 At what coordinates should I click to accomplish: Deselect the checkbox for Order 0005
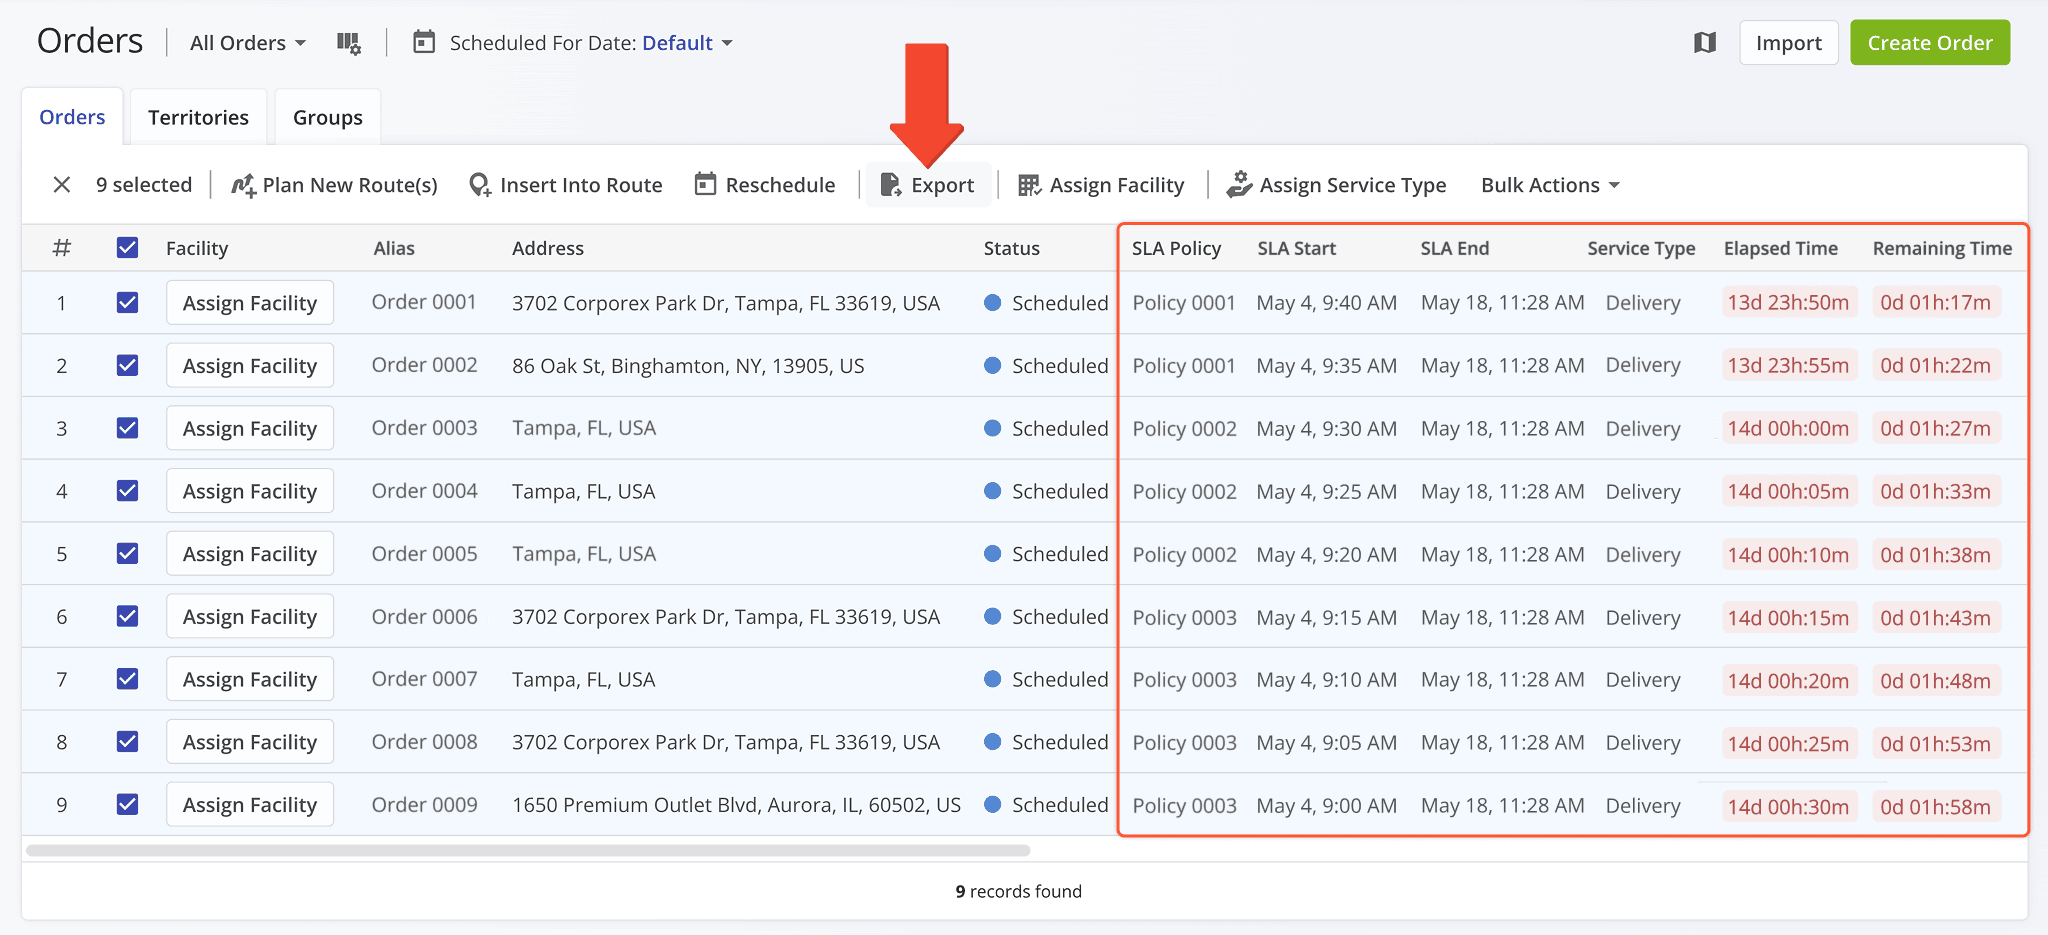pos(127,553)
